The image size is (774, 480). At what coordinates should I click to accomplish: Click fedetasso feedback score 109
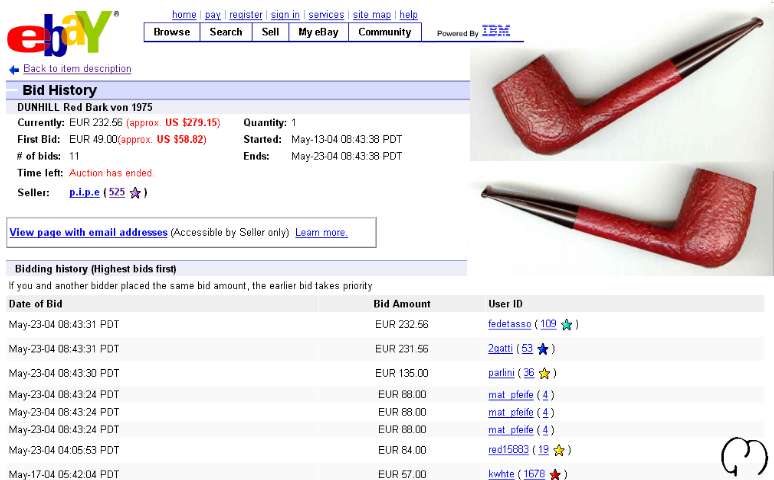[548, 324]
